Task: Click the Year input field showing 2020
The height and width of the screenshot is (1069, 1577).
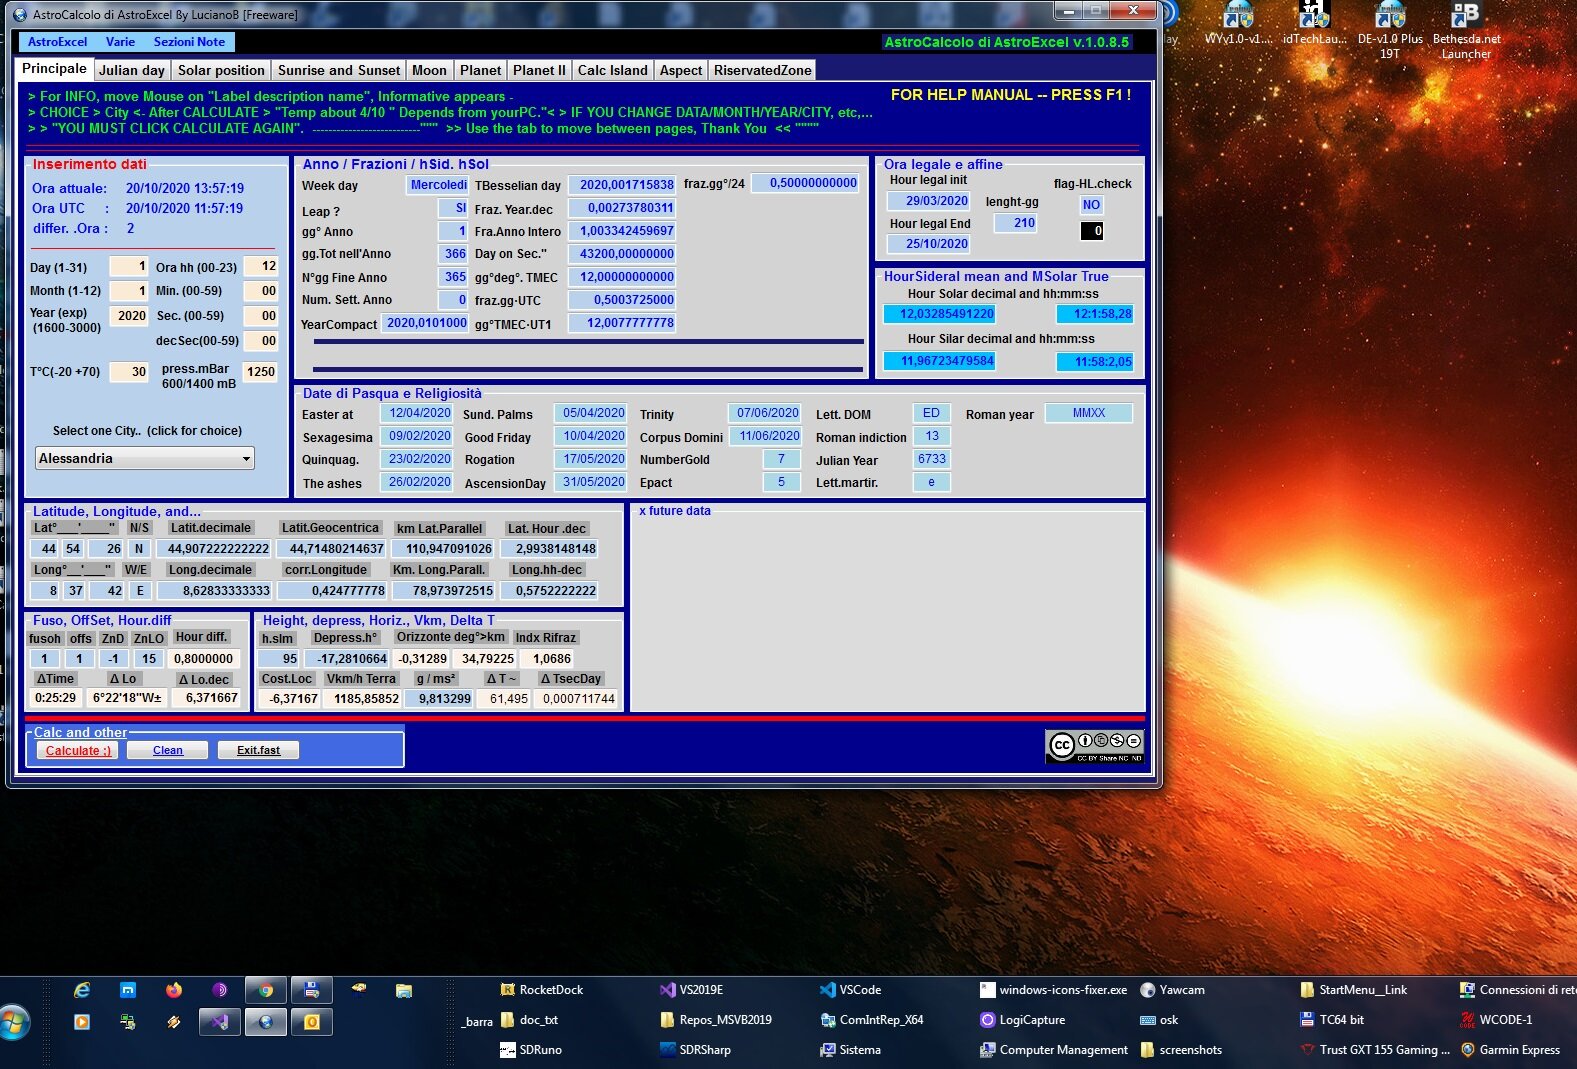Action: pyautogui.click(x=129, y=316)
